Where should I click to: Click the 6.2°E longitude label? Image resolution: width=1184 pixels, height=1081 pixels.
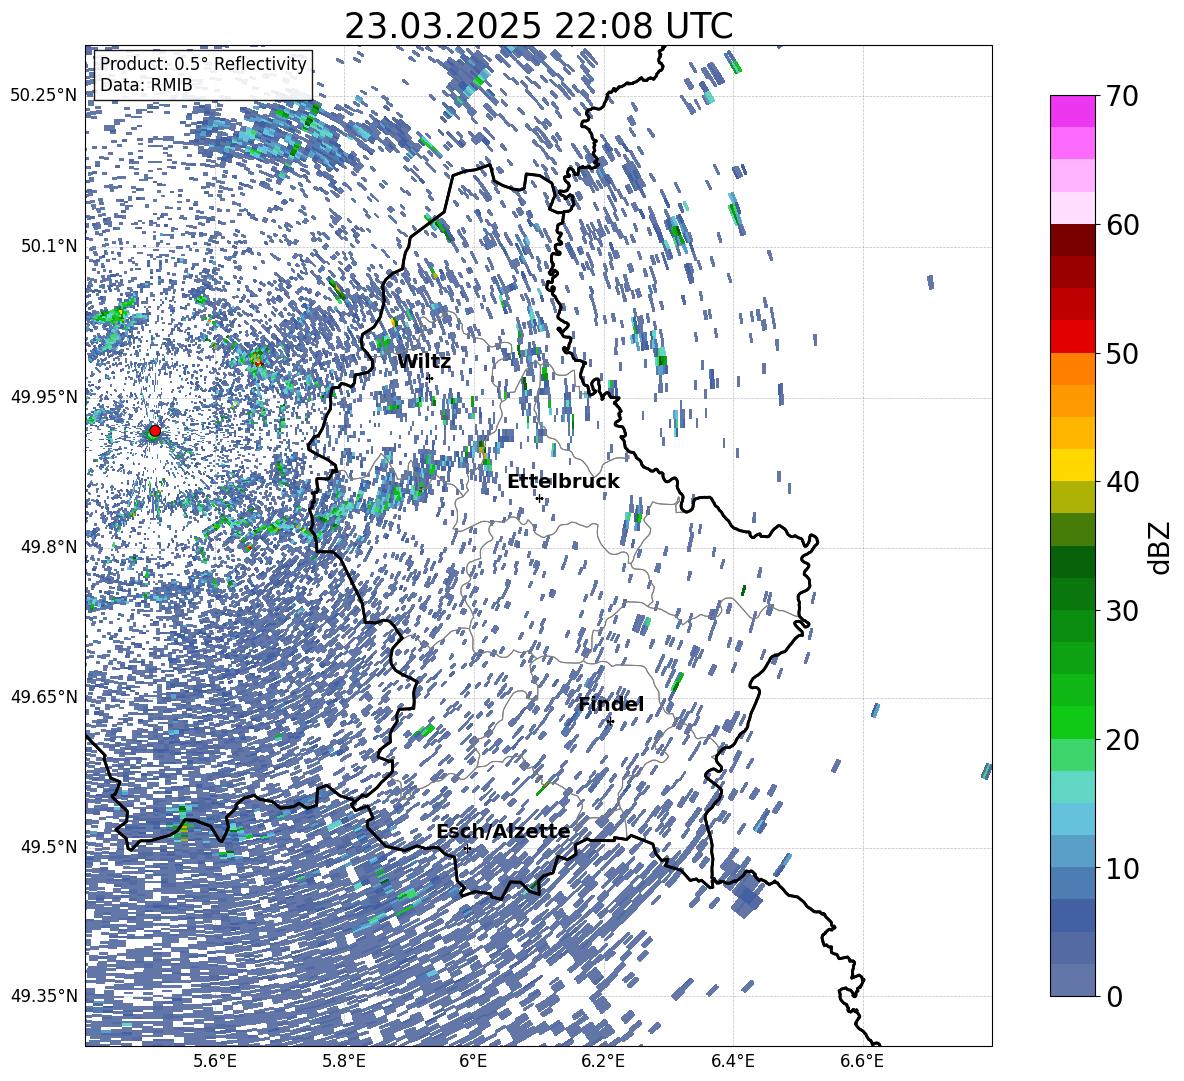pyautogui.click(x=603, y=1061)
